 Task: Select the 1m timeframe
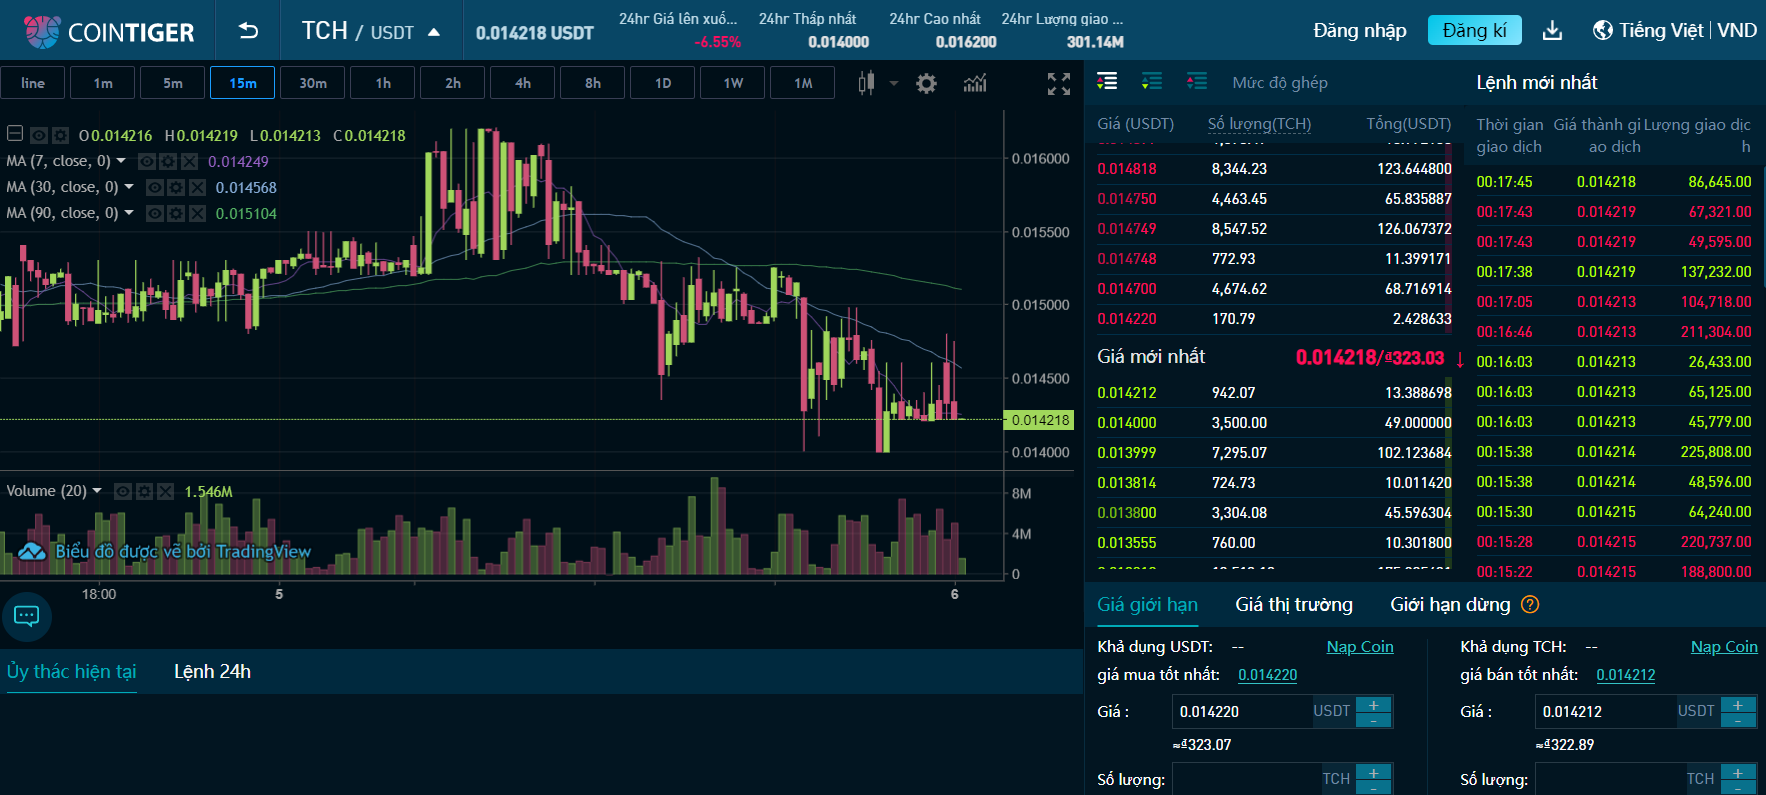coord(103,83)
